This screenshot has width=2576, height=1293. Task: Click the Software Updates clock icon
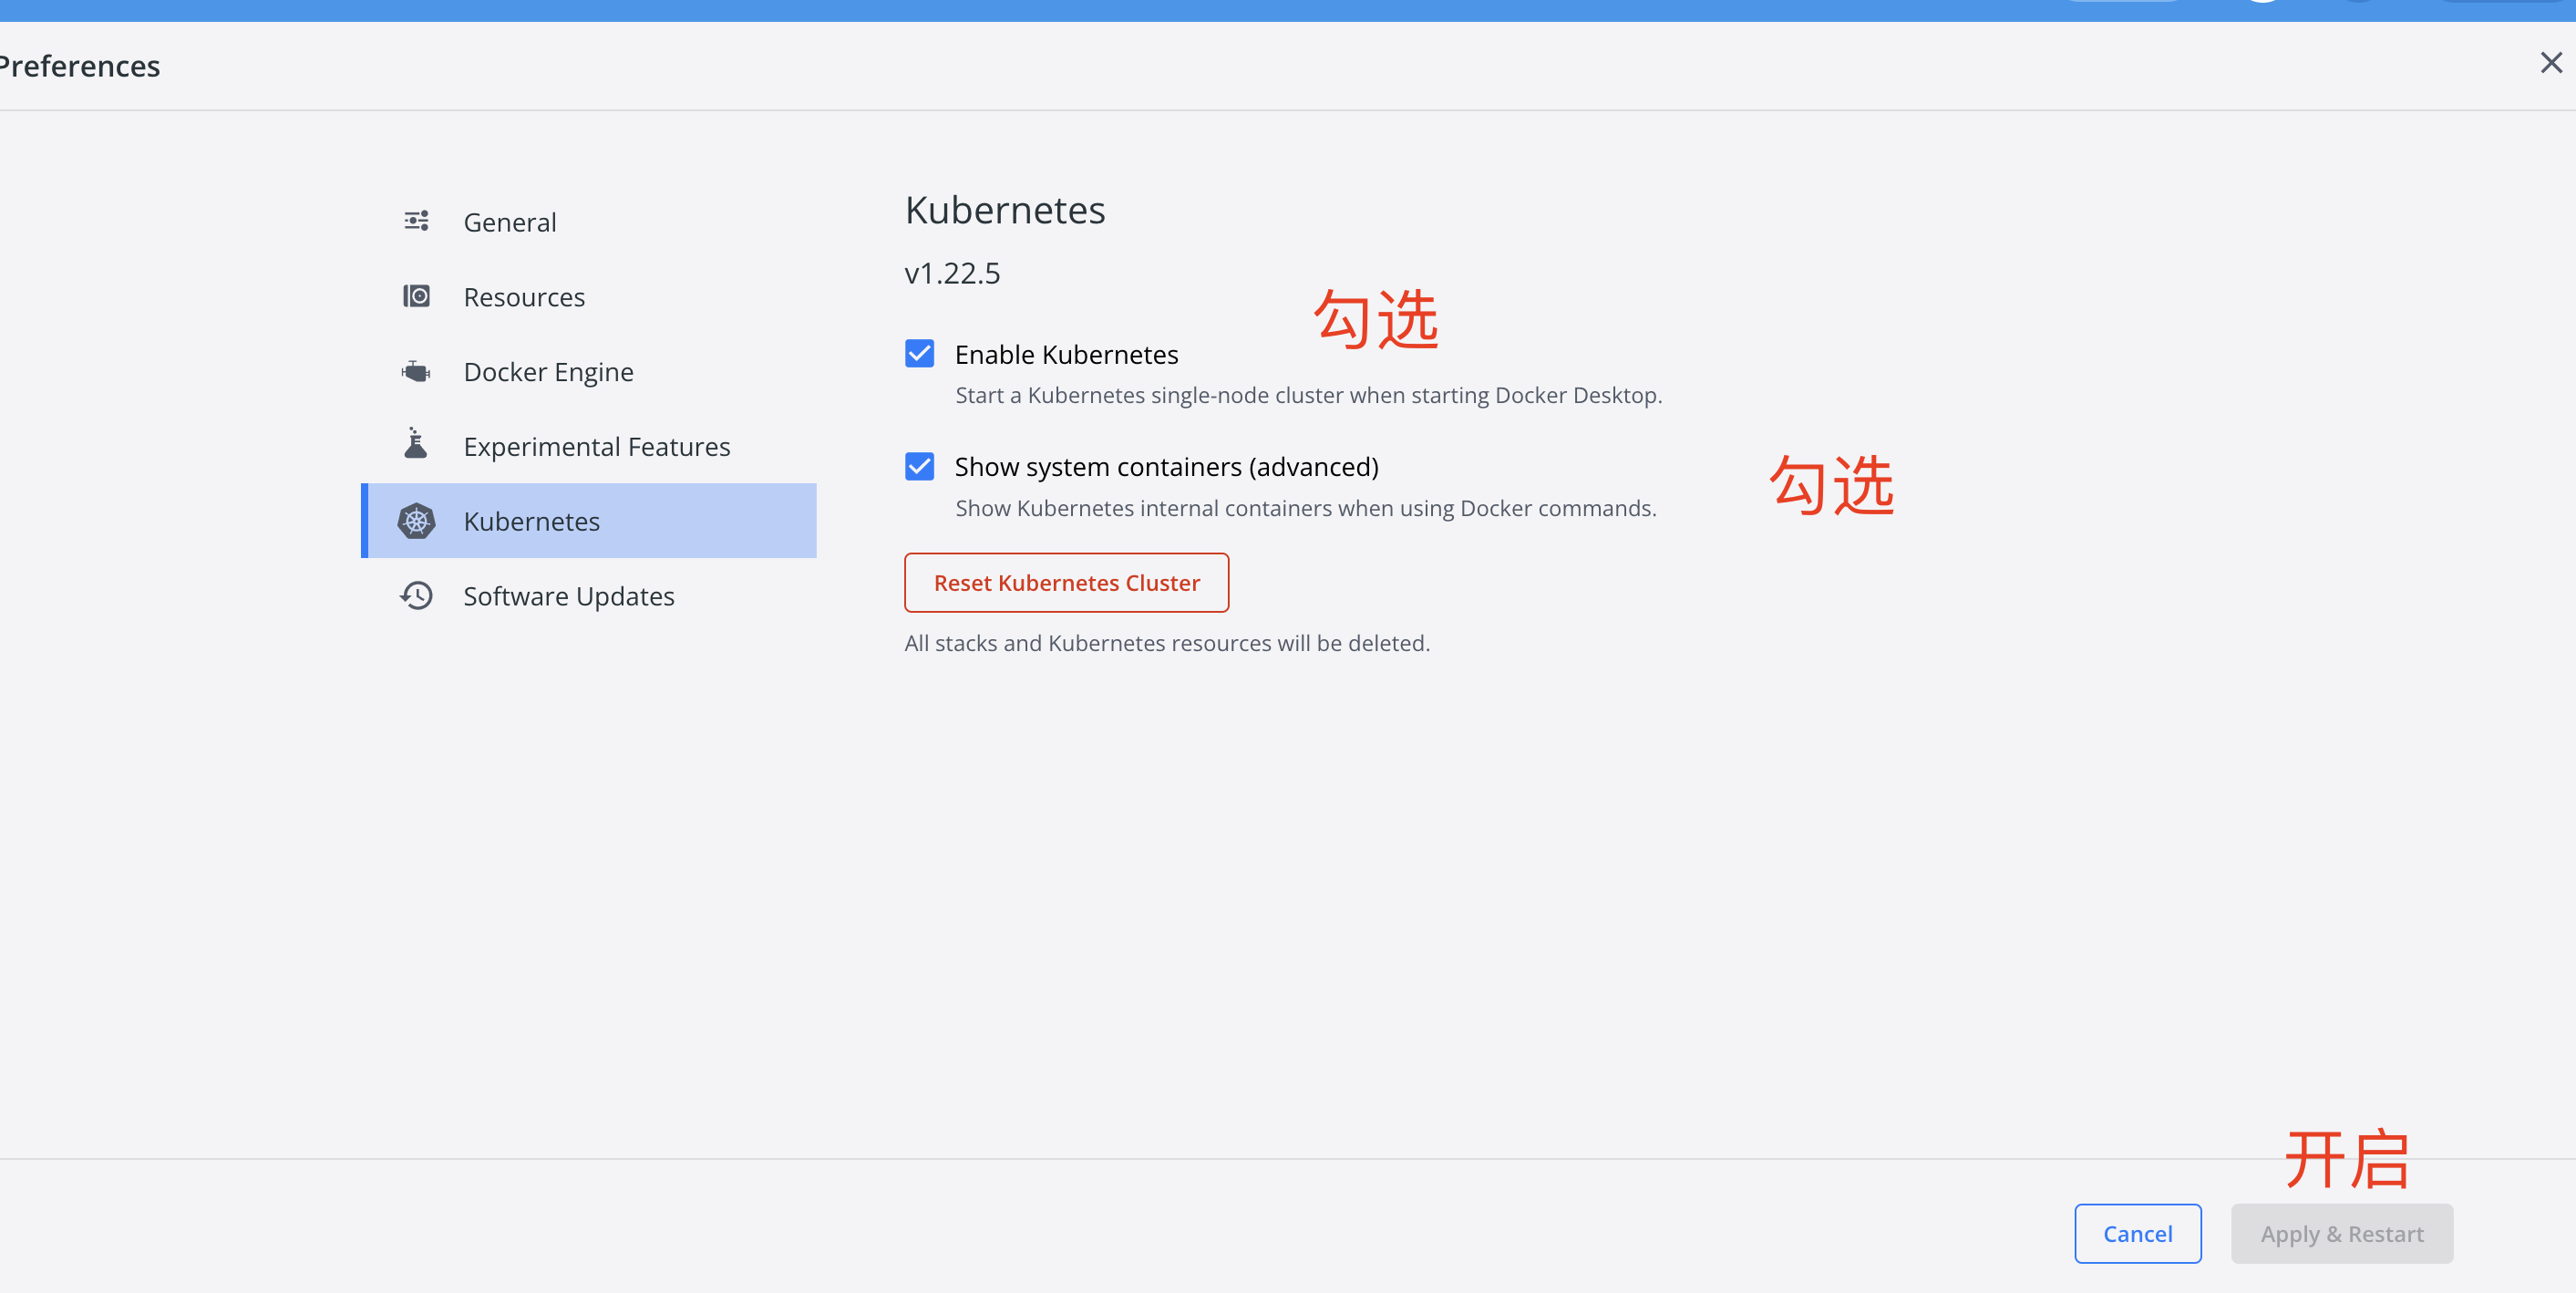(416, 595)
